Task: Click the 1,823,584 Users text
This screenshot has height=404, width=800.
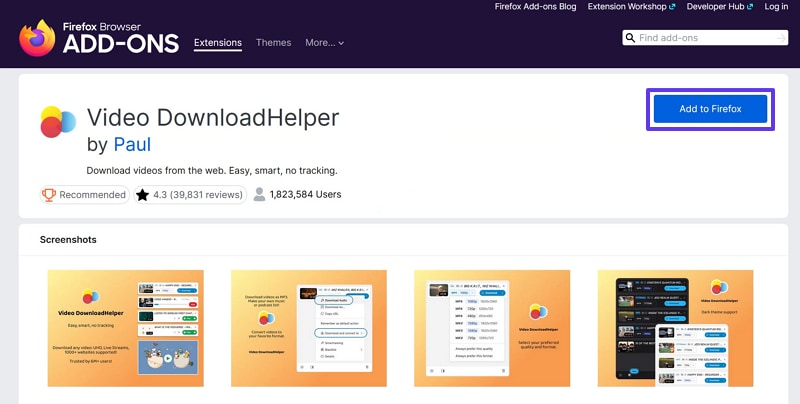Action: click(305, 194)
